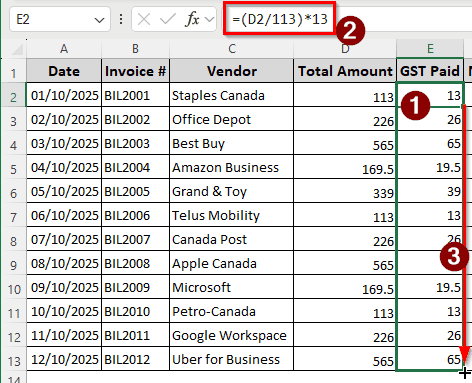Select Total Amount 169.5 for Amazon Business
The image size is (472, 383).
[345, 167]
